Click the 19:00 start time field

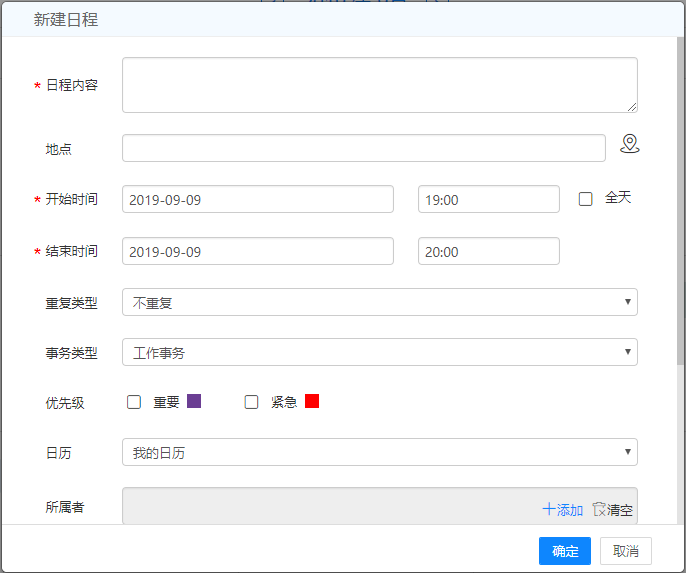pyautogui.click(x=488, y=199)
